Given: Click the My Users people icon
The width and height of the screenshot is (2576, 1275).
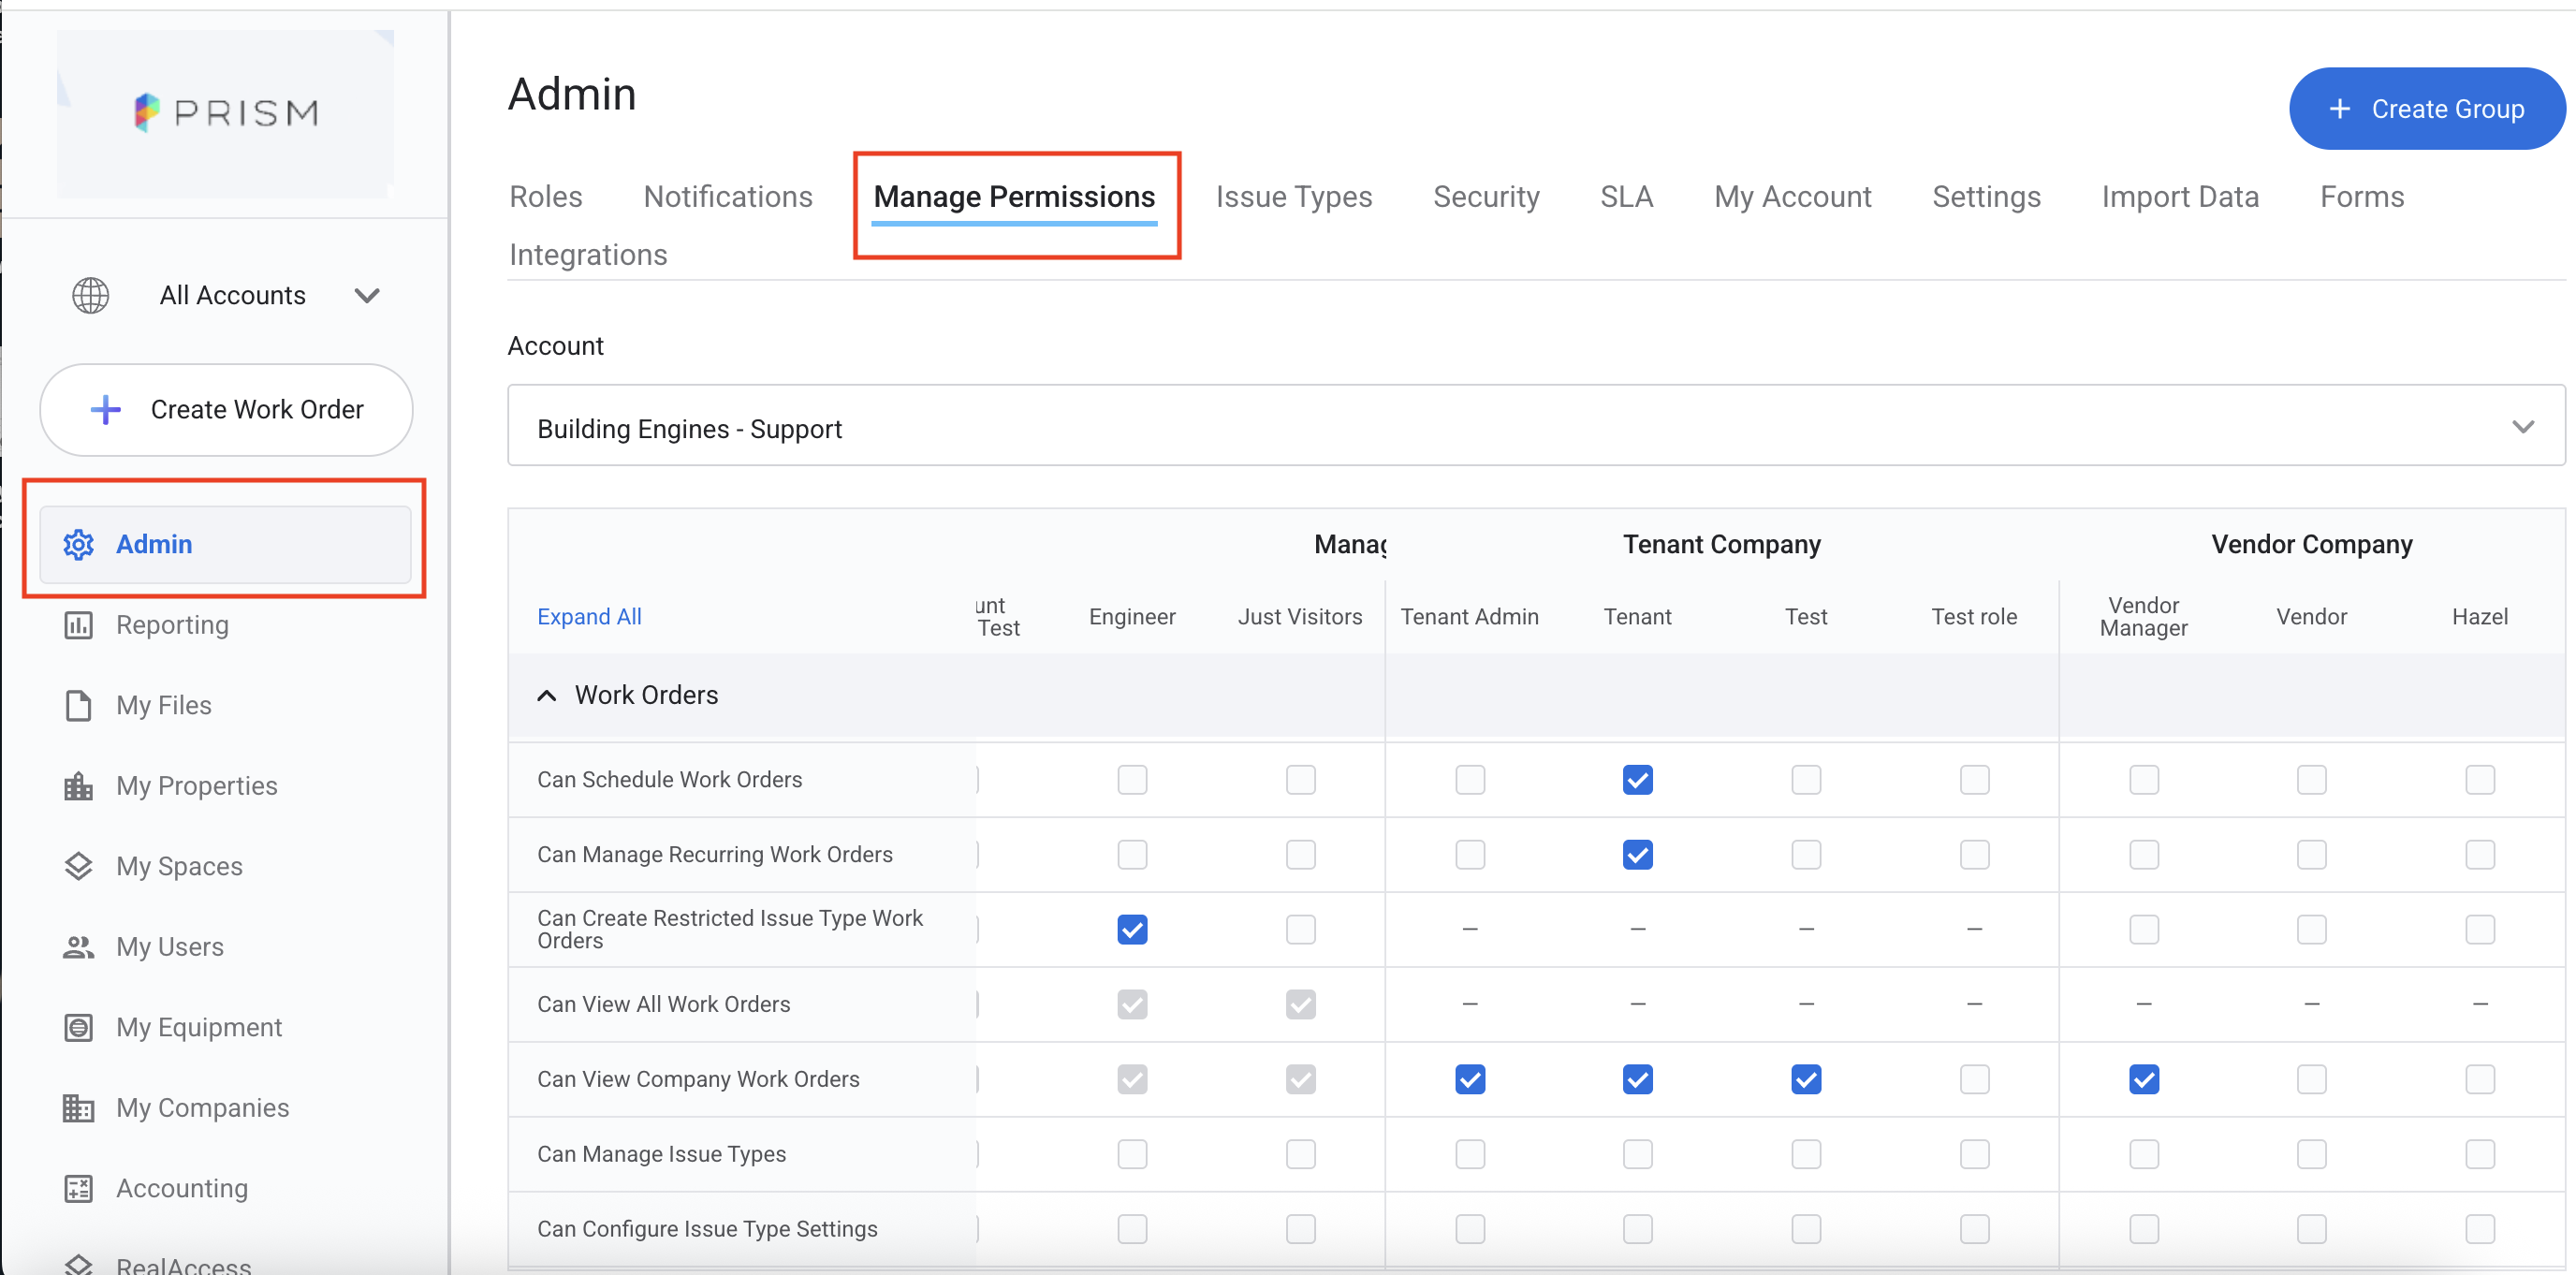Looking at the screenshot, I should tap(78, 947).
